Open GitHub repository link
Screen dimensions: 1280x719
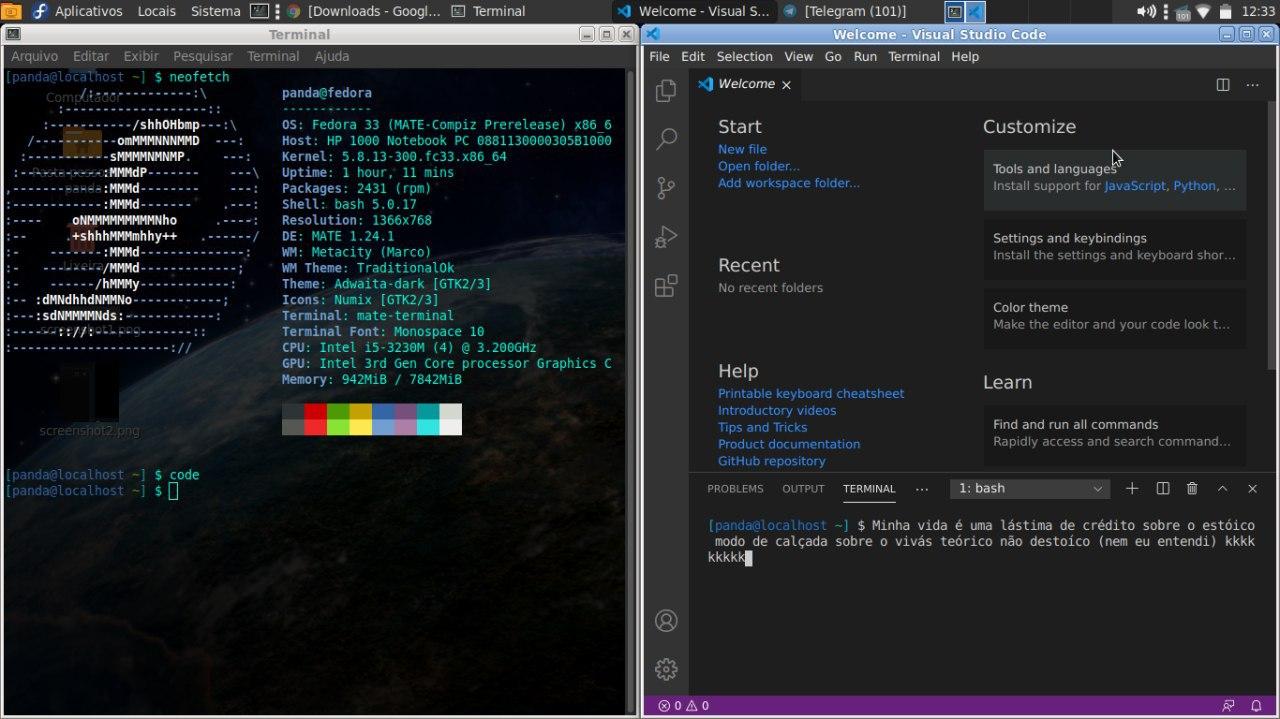(772, 462)
